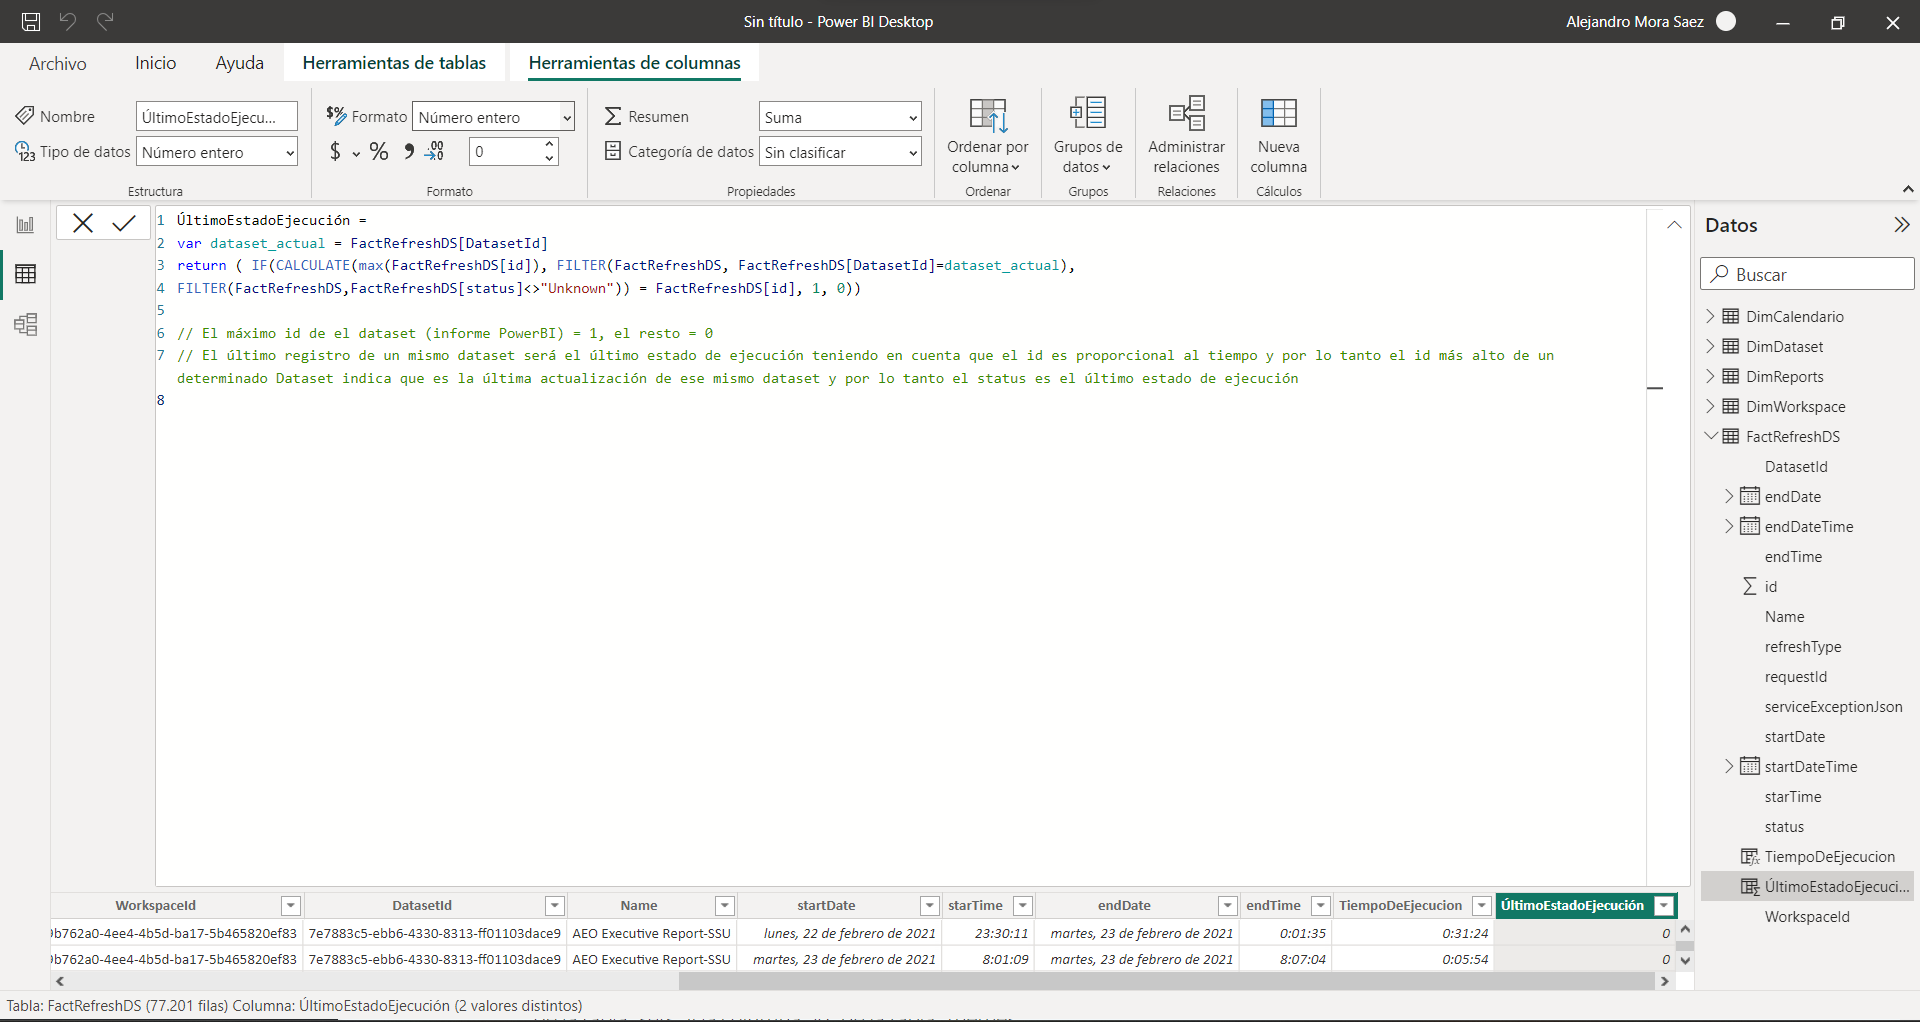Apply percentage format to the column

click(378, 152)
